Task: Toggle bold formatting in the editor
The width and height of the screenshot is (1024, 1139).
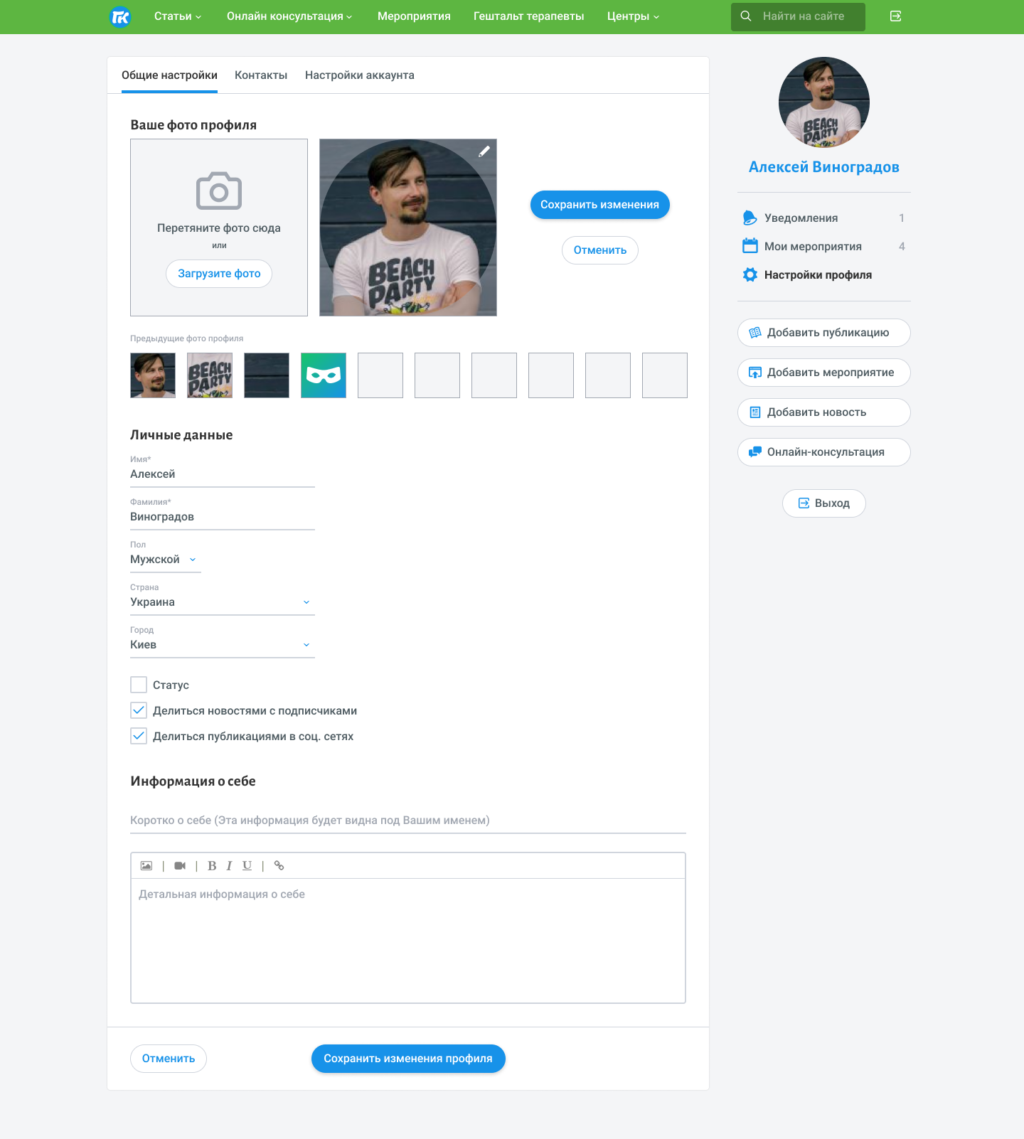Action: point(212,866)
